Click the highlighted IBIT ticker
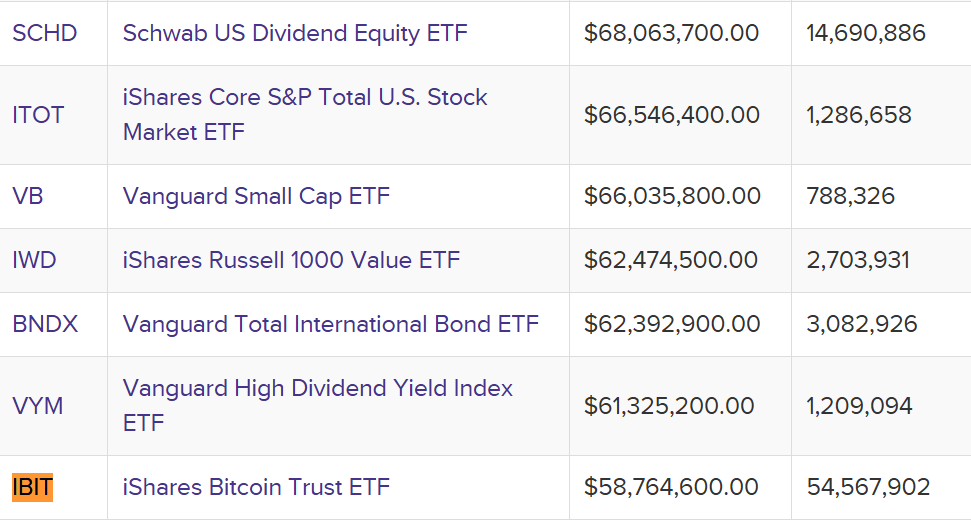Screen dimensions: 971x520 tap(33, 488)
